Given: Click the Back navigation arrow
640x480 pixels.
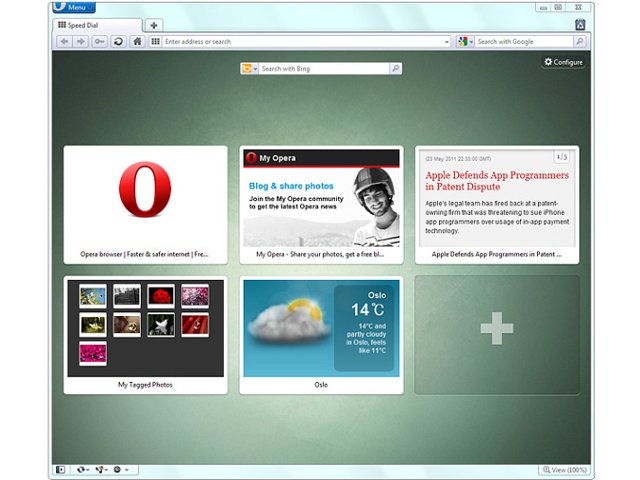Looking at the screenshot, I should [x=64, y=42].
